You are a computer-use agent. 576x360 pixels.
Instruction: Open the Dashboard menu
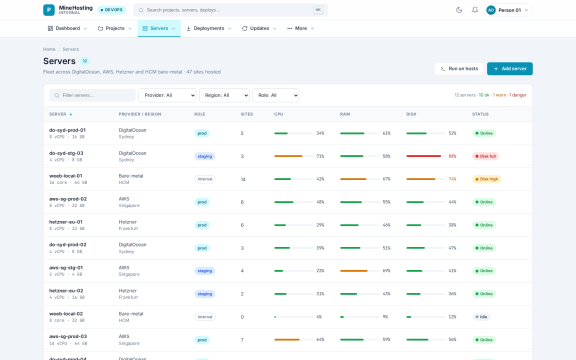[68, 28]
